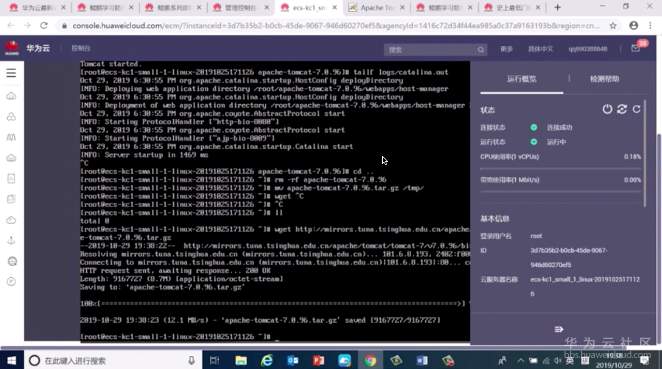Click the bandwidth usage bar in the right panel
Image resolution: width=662 pixels, height=369 pixels.
[560, 191]
